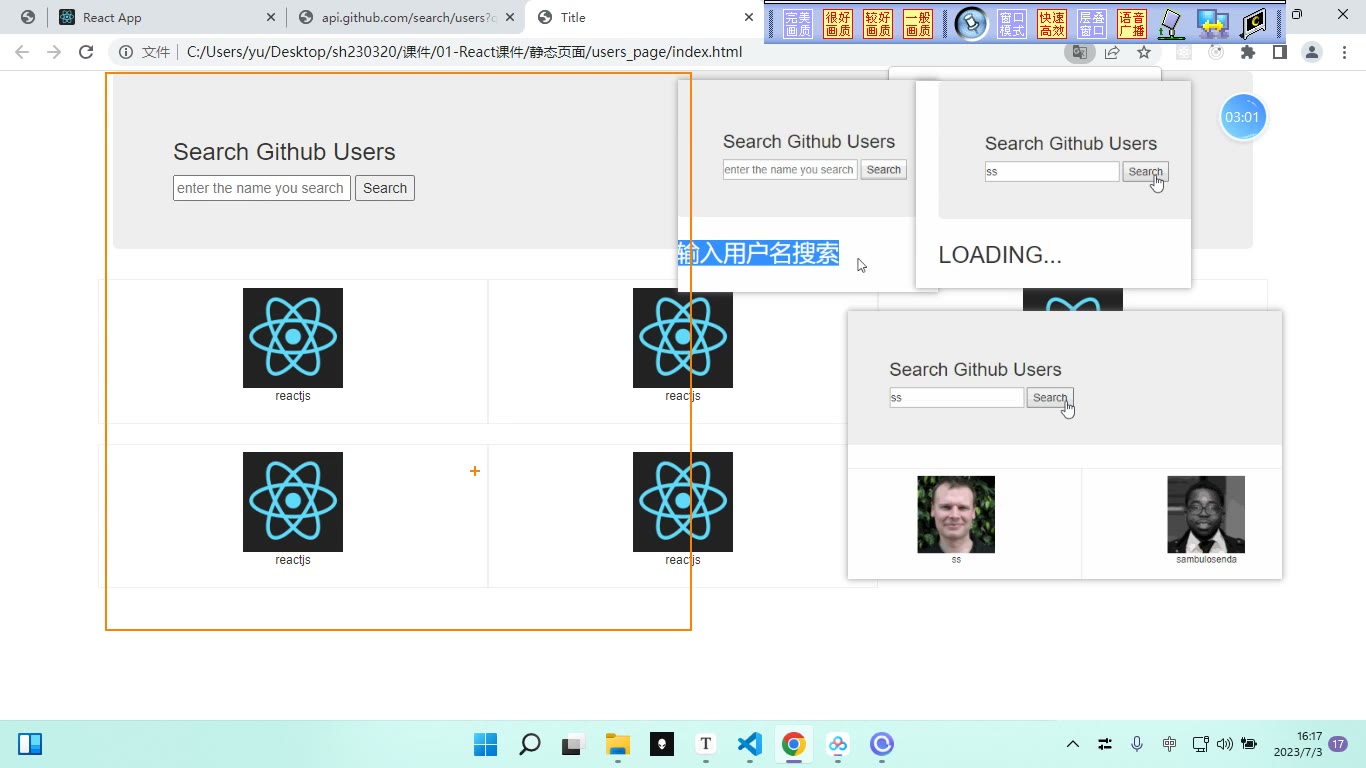This screenshot has width=1366, height=768.
Task: Open the translate page icon in address bar
Action: click(x=1079, y=52)
